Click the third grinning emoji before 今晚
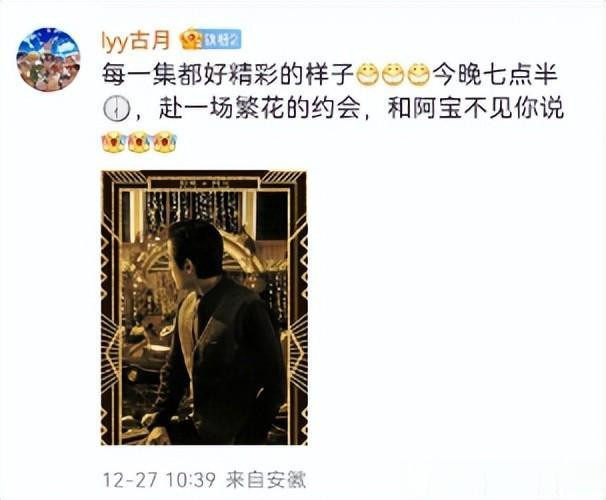Viewport: 606px width, 500px height. click(x=419, y=74)
